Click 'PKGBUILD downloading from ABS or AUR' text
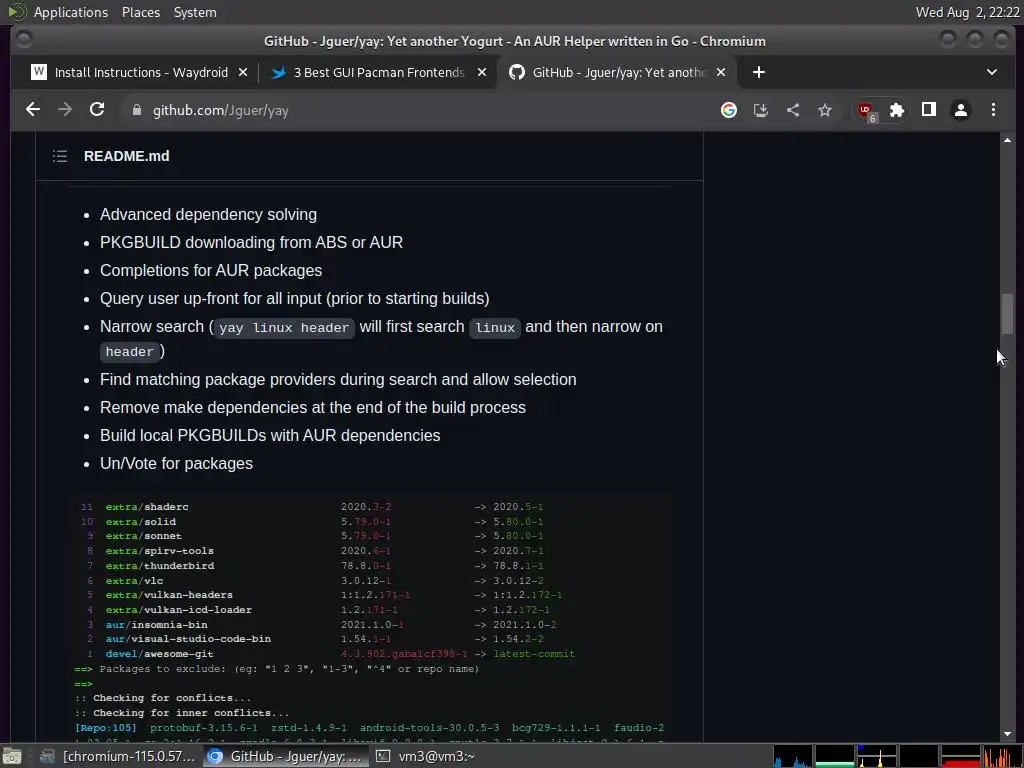This screenshot has width=1024, height=768. [251, 243]
